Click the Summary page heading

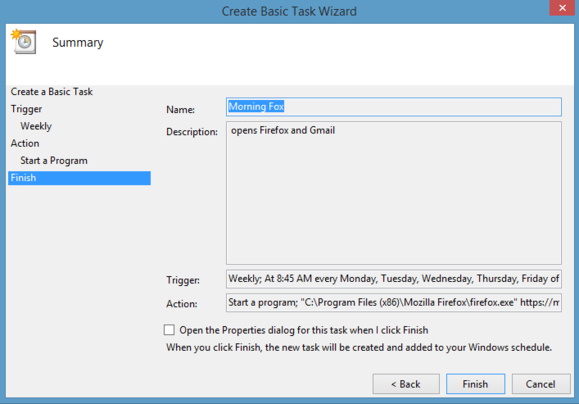tap(78, 42)
